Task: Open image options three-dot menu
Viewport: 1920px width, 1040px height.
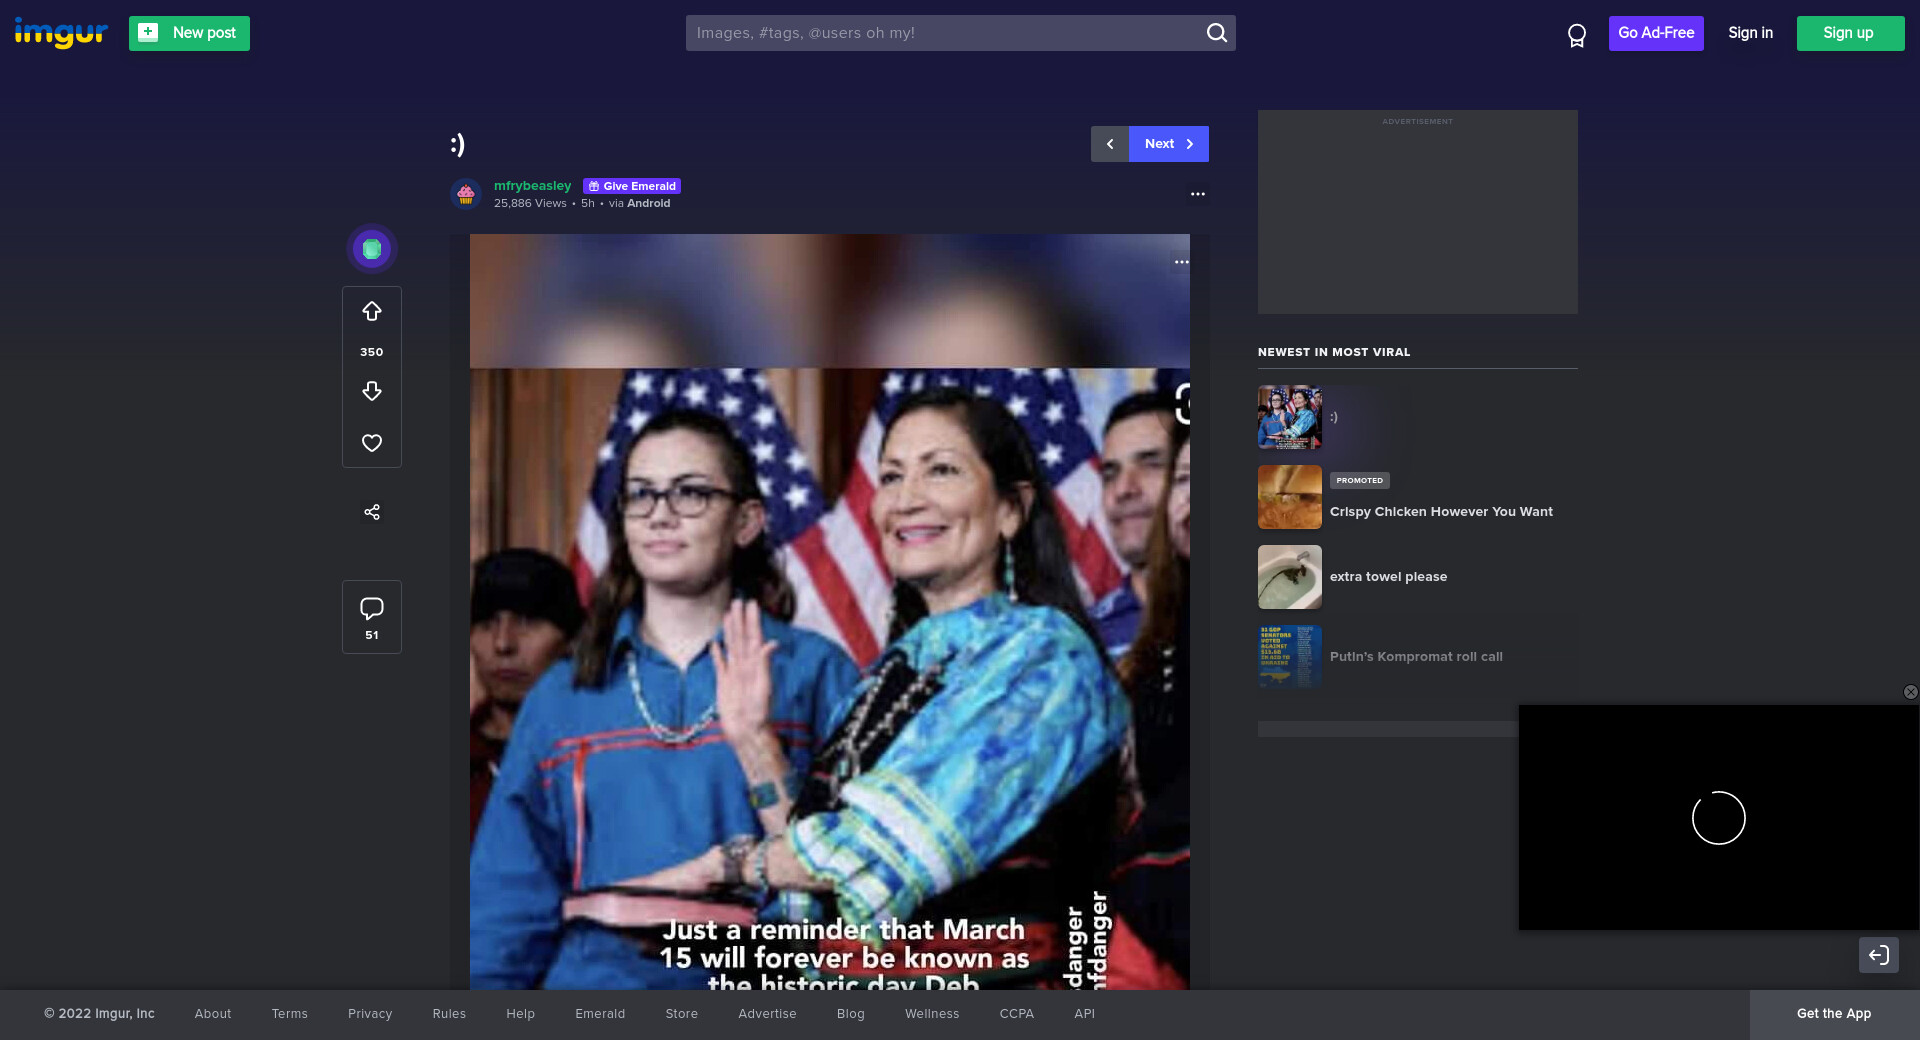Action: (1182, 262)
